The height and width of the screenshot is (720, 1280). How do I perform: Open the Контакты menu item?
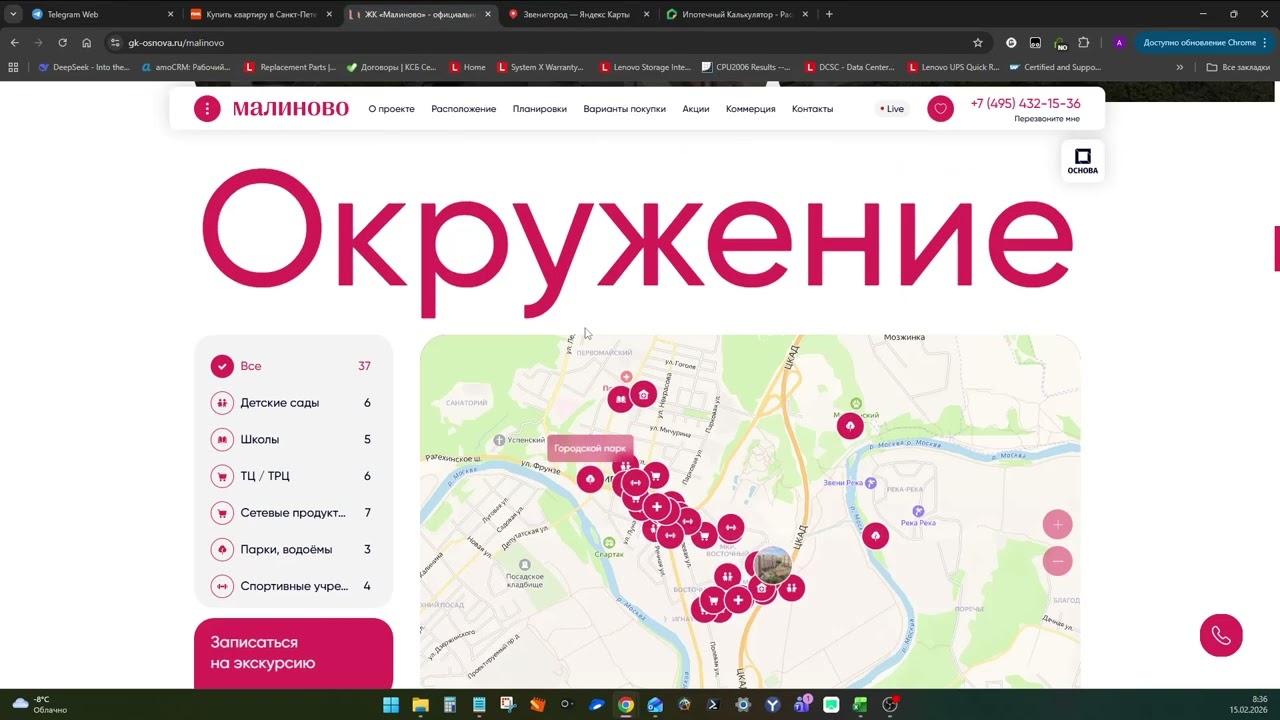coord(812,109)
